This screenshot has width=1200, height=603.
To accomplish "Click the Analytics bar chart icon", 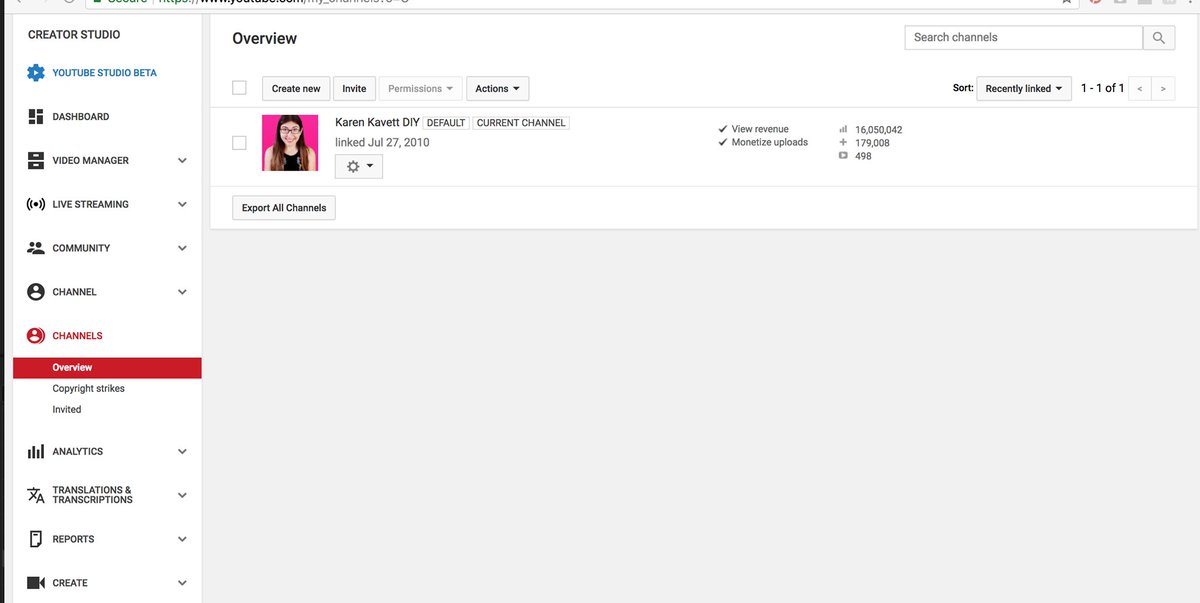I will tap(36, 452).
